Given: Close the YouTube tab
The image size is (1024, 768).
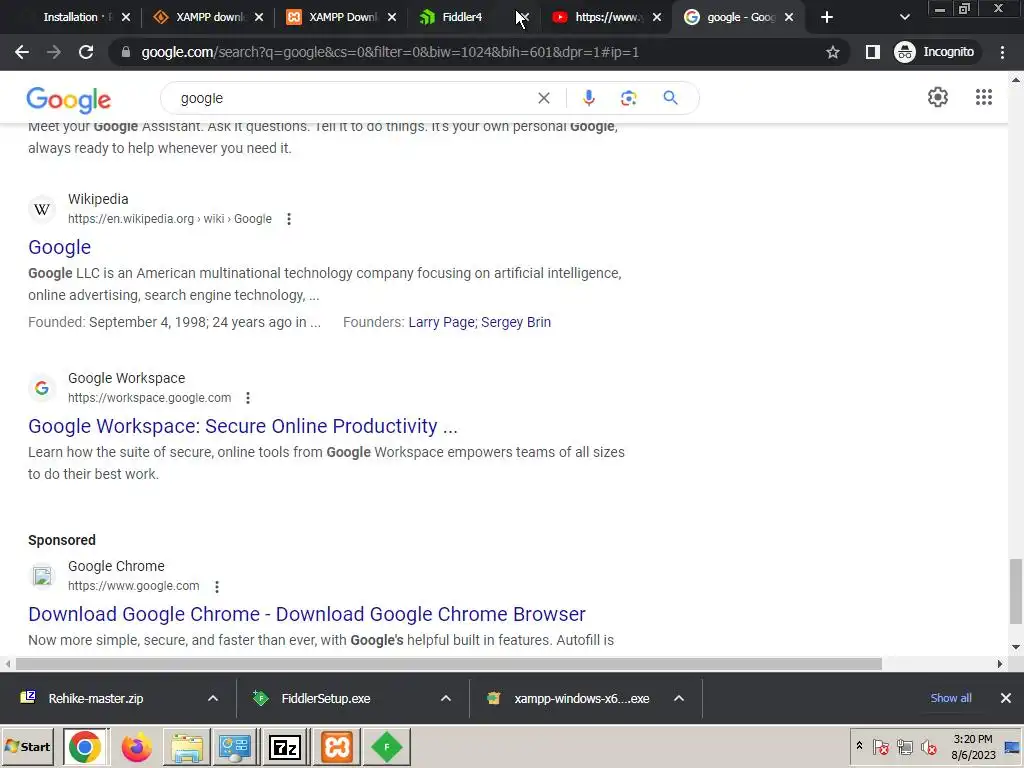Looking at the screenshot, I should [657, 17].
